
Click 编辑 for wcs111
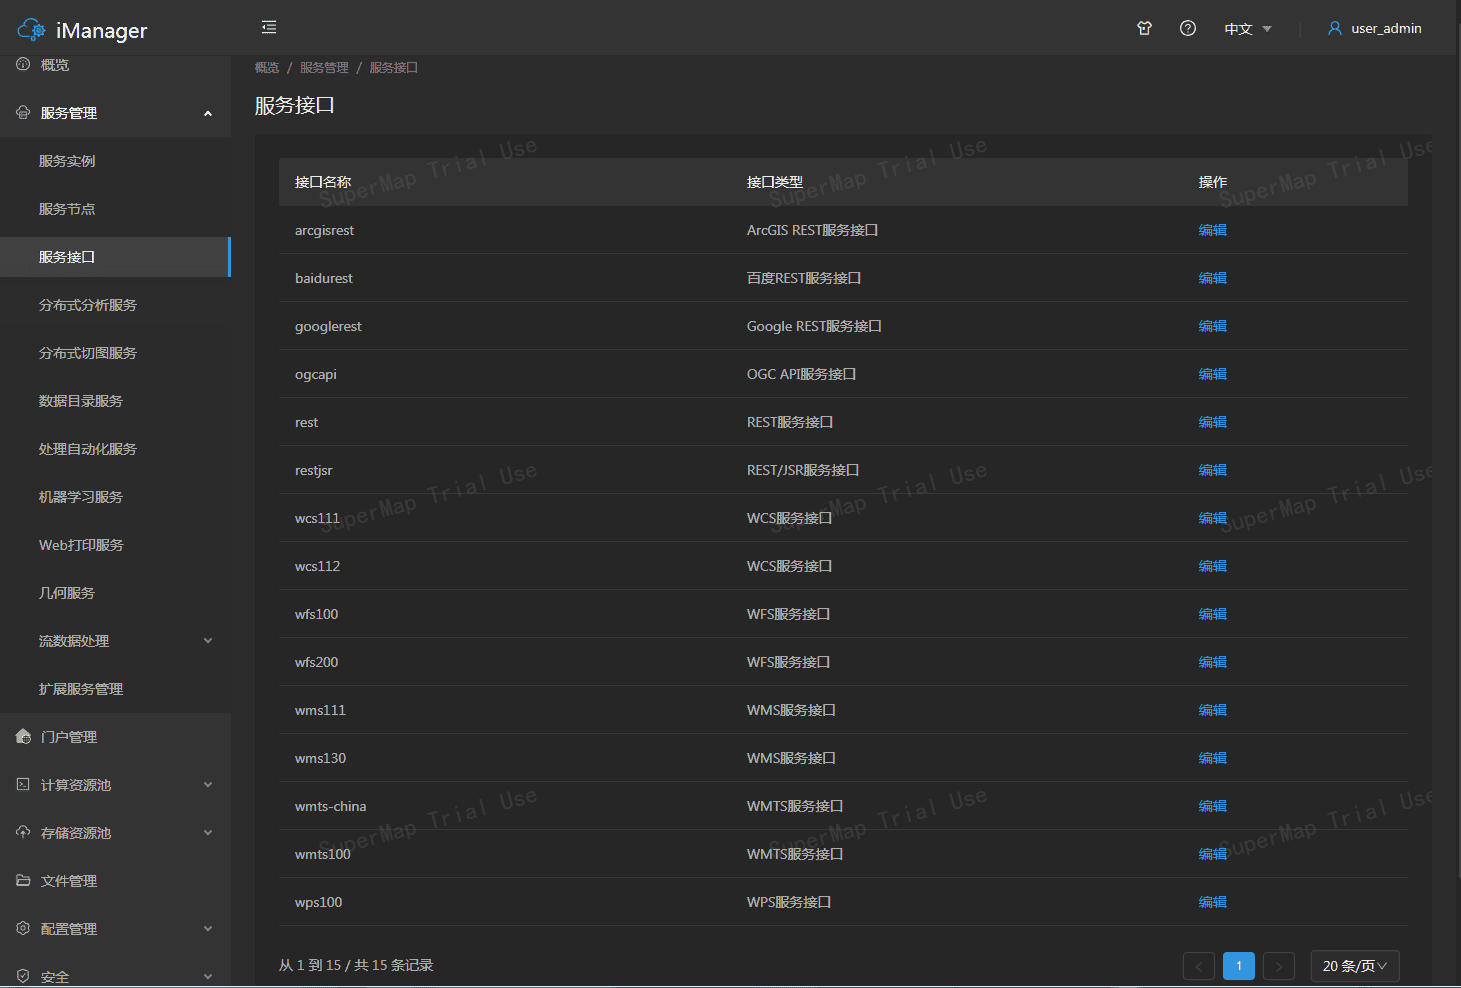tap(1213, 518)
